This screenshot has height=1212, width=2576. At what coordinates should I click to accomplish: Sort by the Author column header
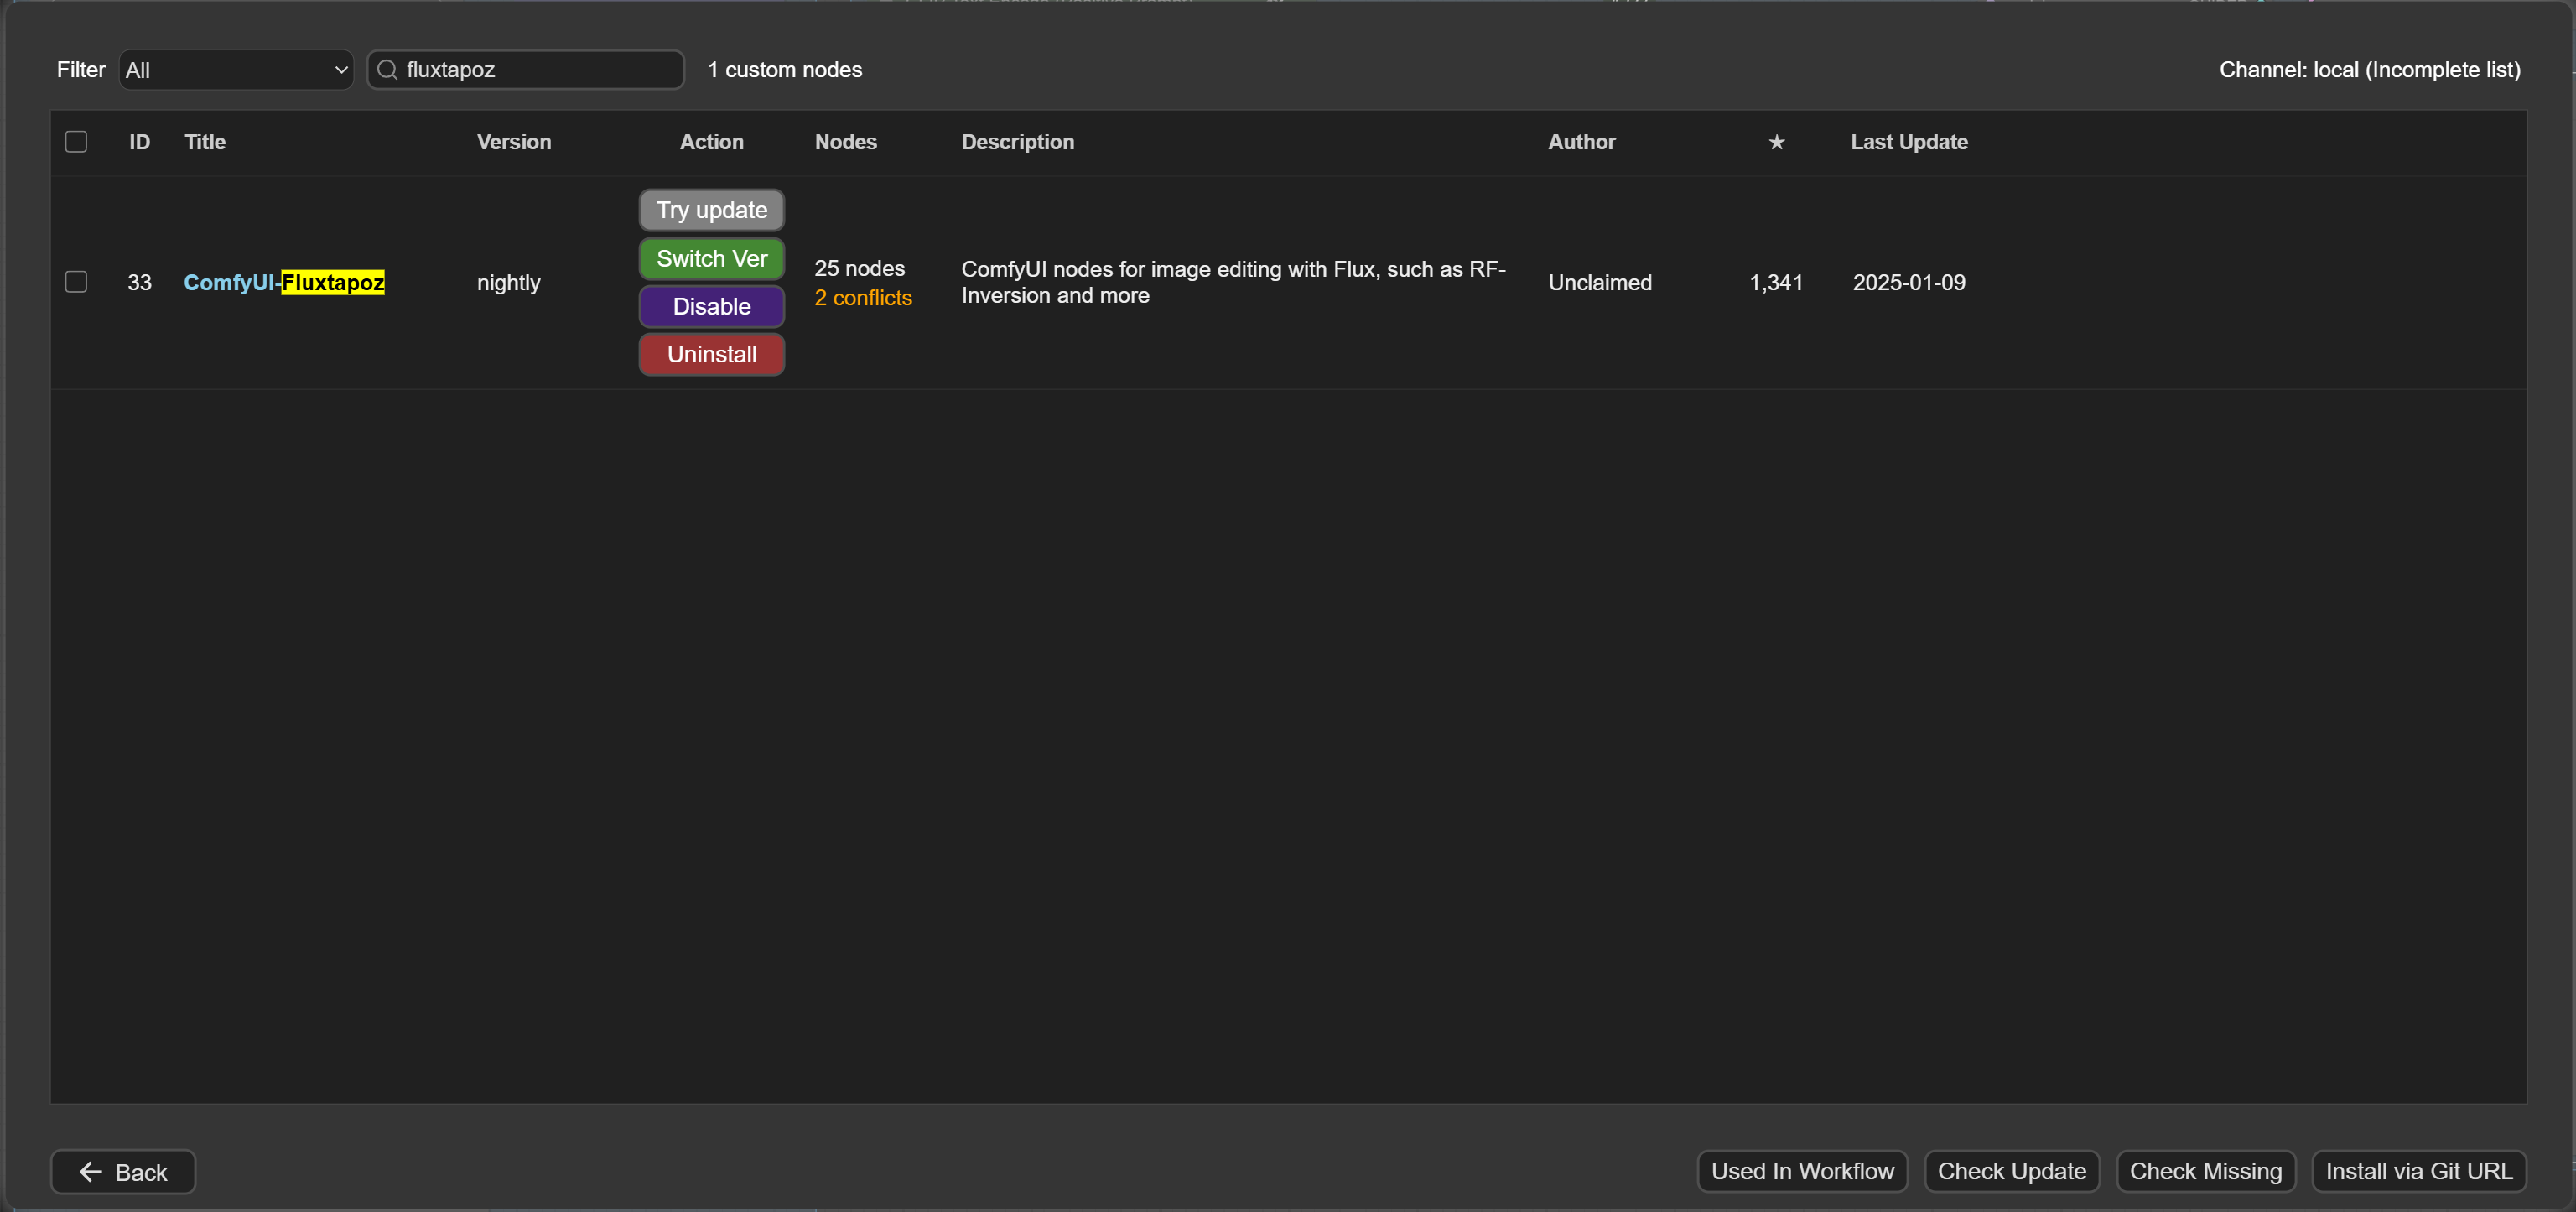click(1581, 142)
